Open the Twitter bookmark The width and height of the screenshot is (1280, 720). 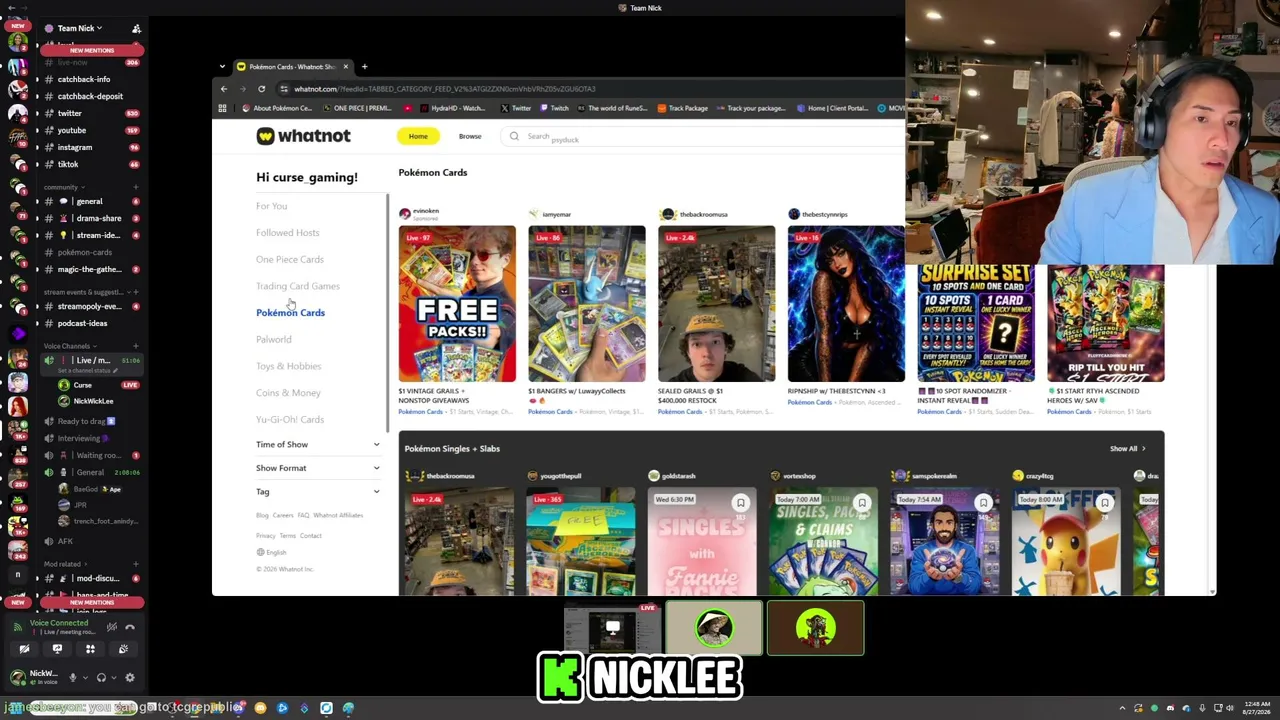click(x=516, y=108)
